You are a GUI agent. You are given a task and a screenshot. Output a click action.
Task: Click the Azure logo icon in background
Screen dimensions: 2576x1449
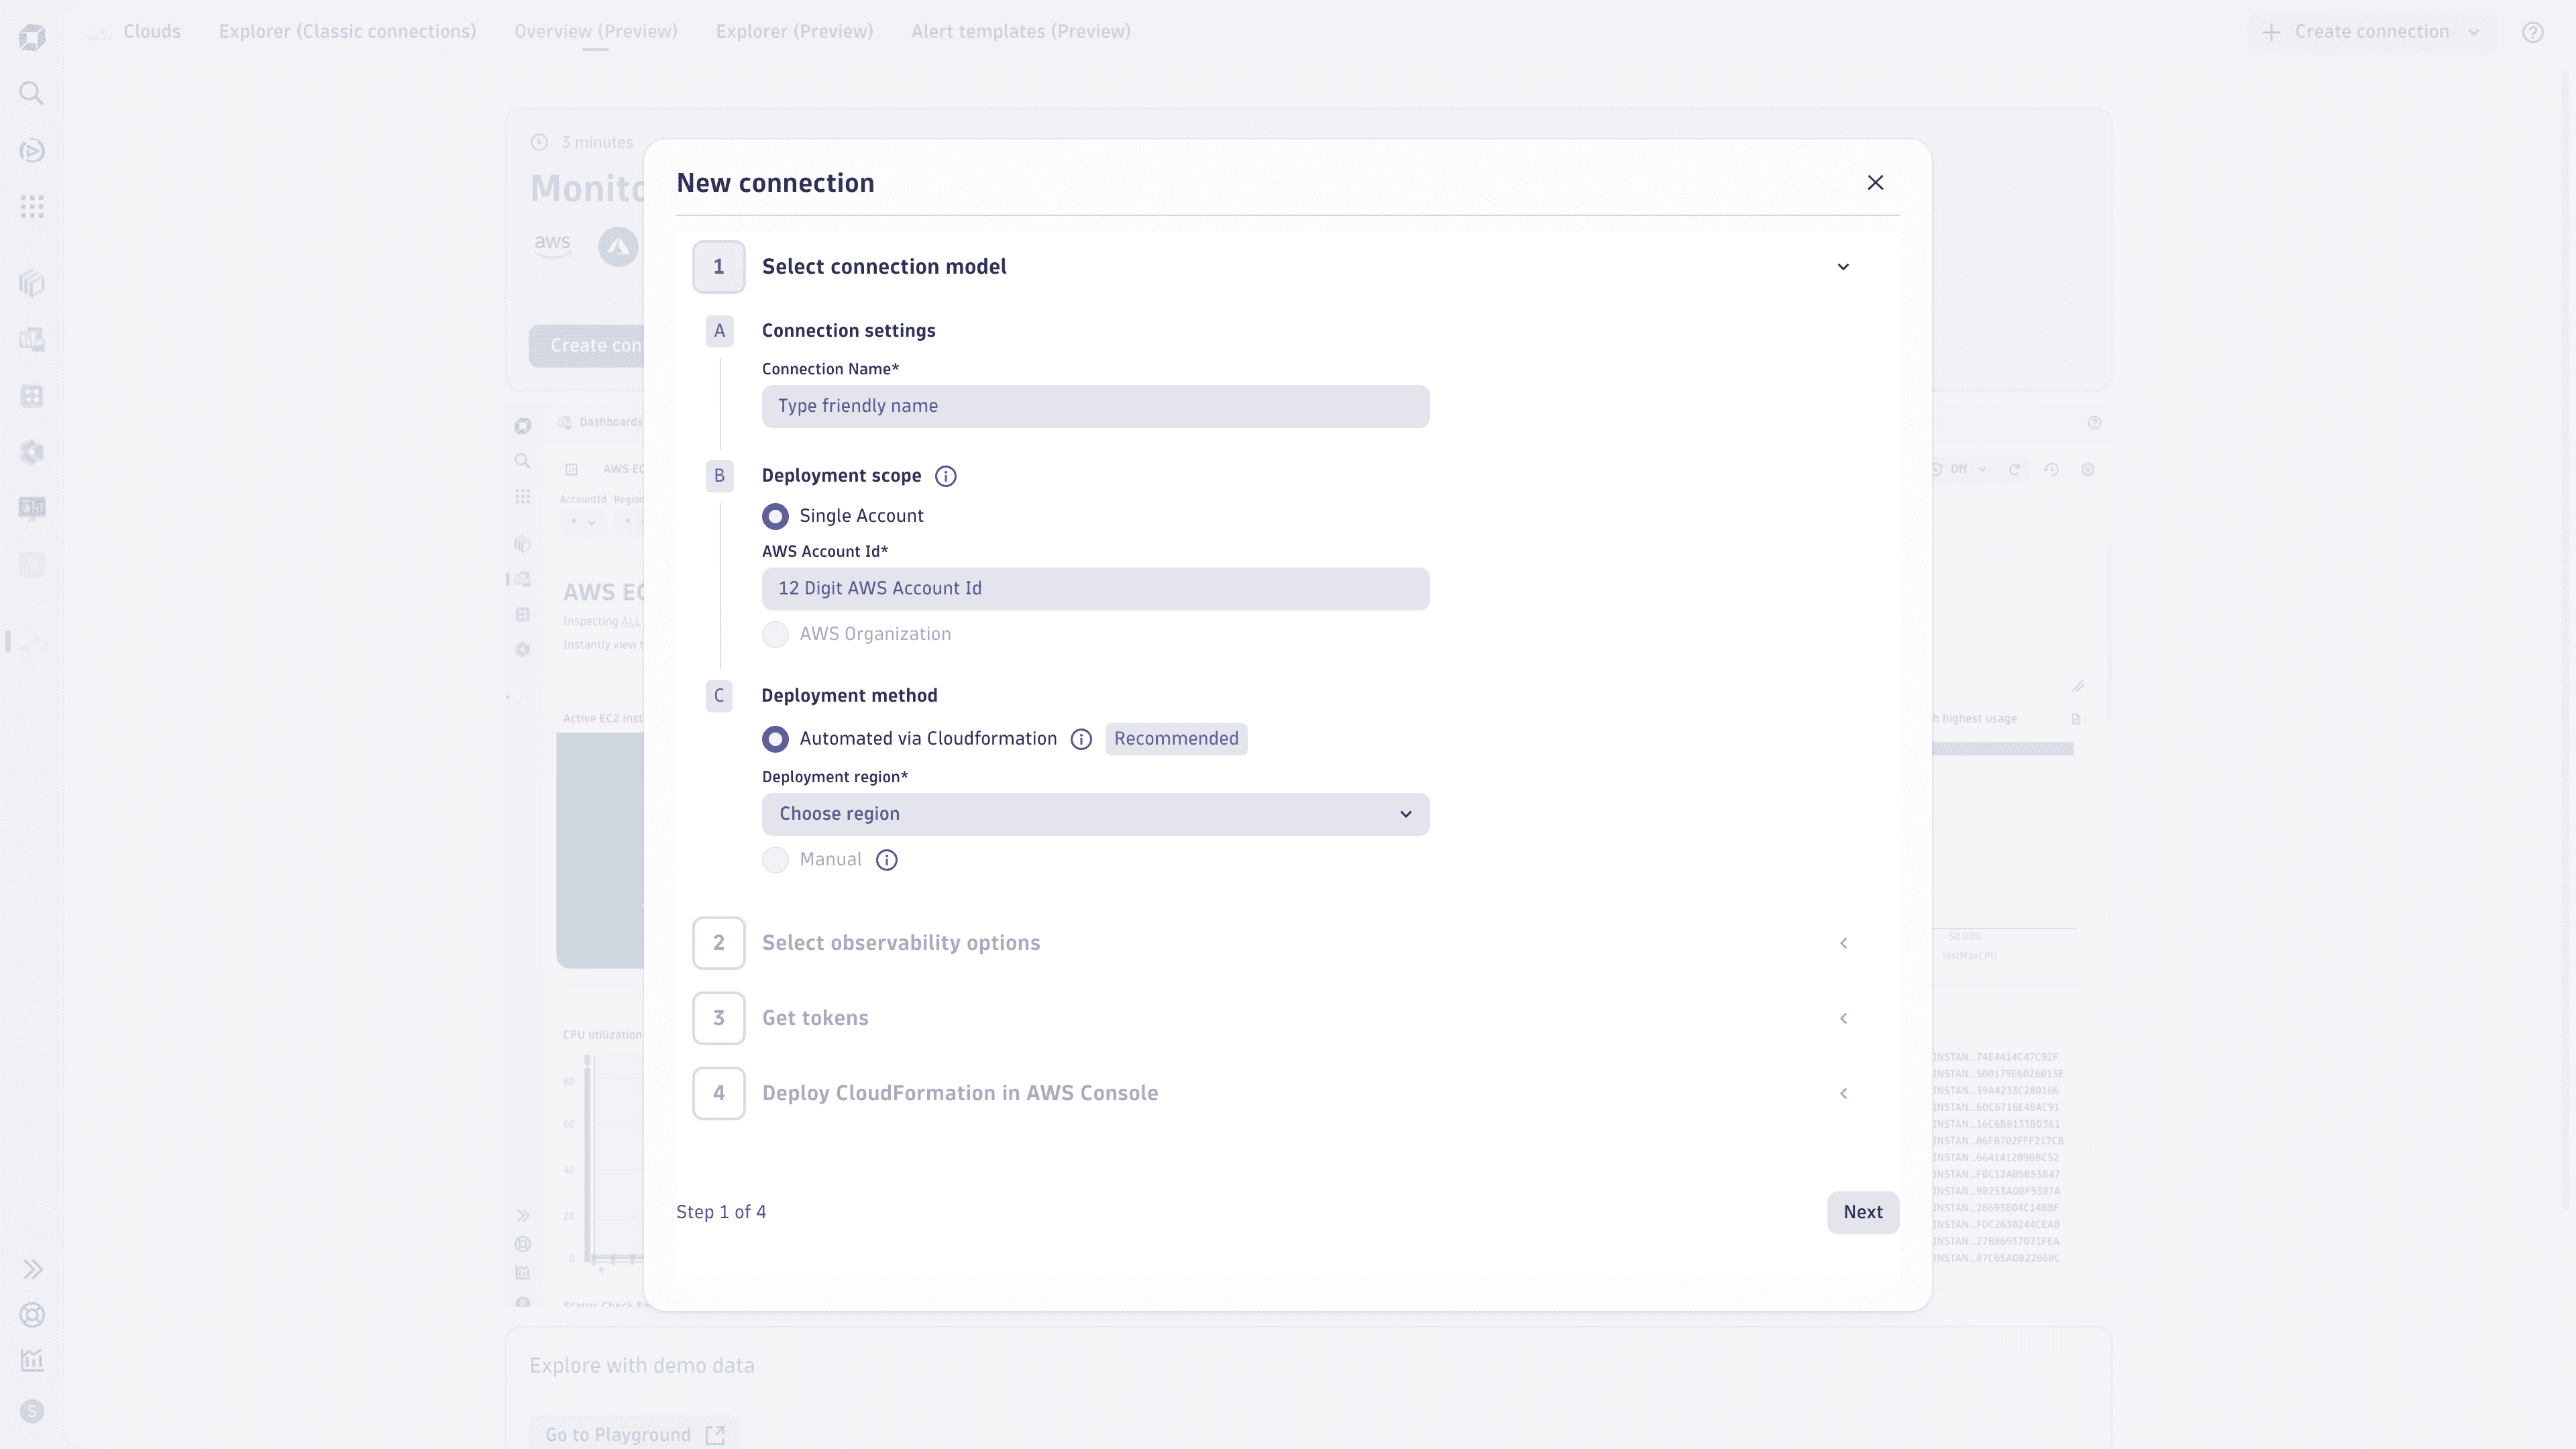(618, 246)
